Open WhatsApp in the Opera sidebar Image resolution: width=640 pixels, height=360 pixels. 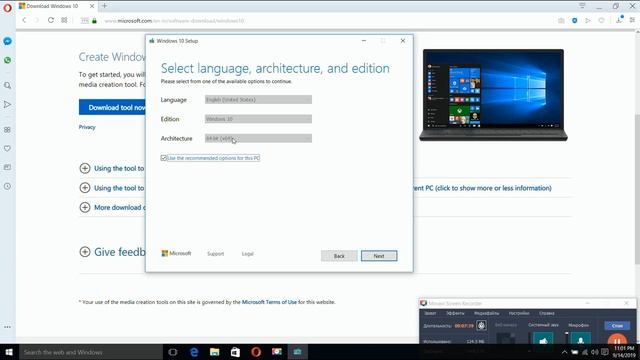point(7,60)
